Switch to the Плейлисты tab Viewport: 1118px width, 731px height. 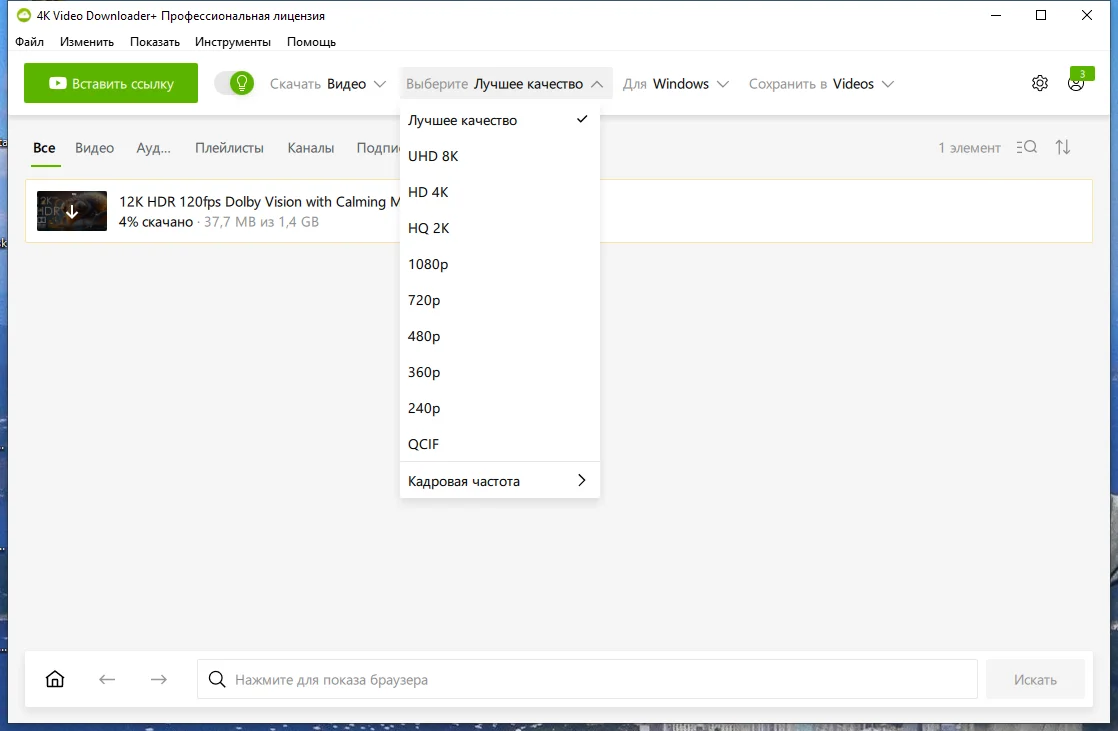tap(229, 148)
